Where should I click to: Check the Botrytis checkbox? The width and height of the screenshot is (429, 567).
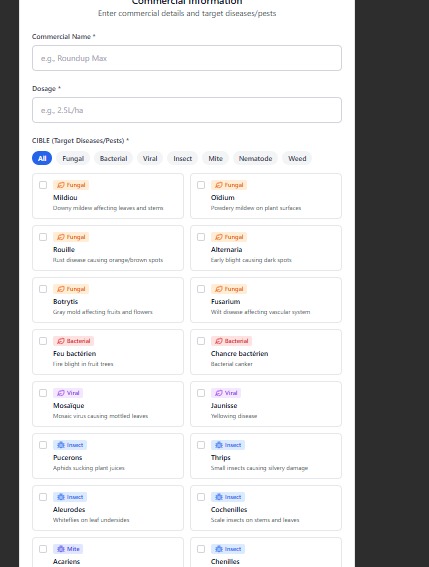pyautogui.click(x=43, y=289)
